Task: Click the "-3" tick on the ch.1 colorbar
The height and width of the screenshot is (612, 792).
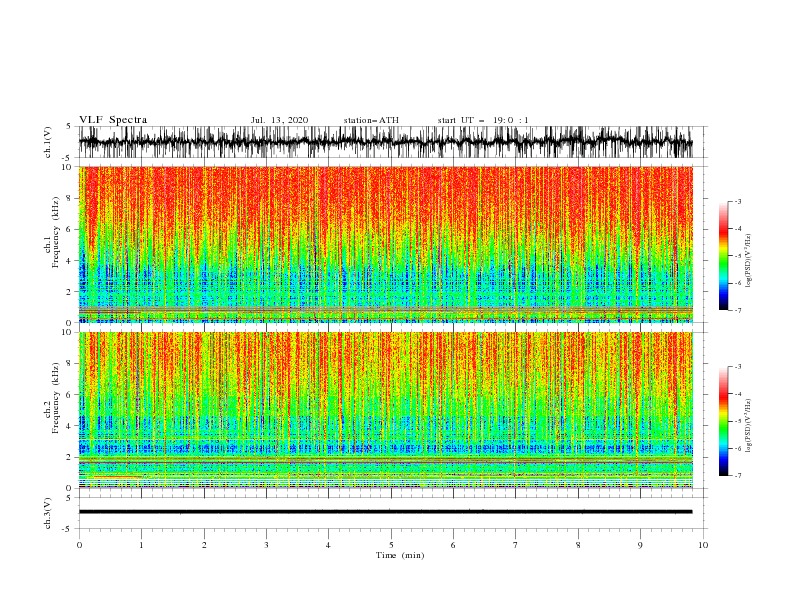Action: (x=737, y=201)
